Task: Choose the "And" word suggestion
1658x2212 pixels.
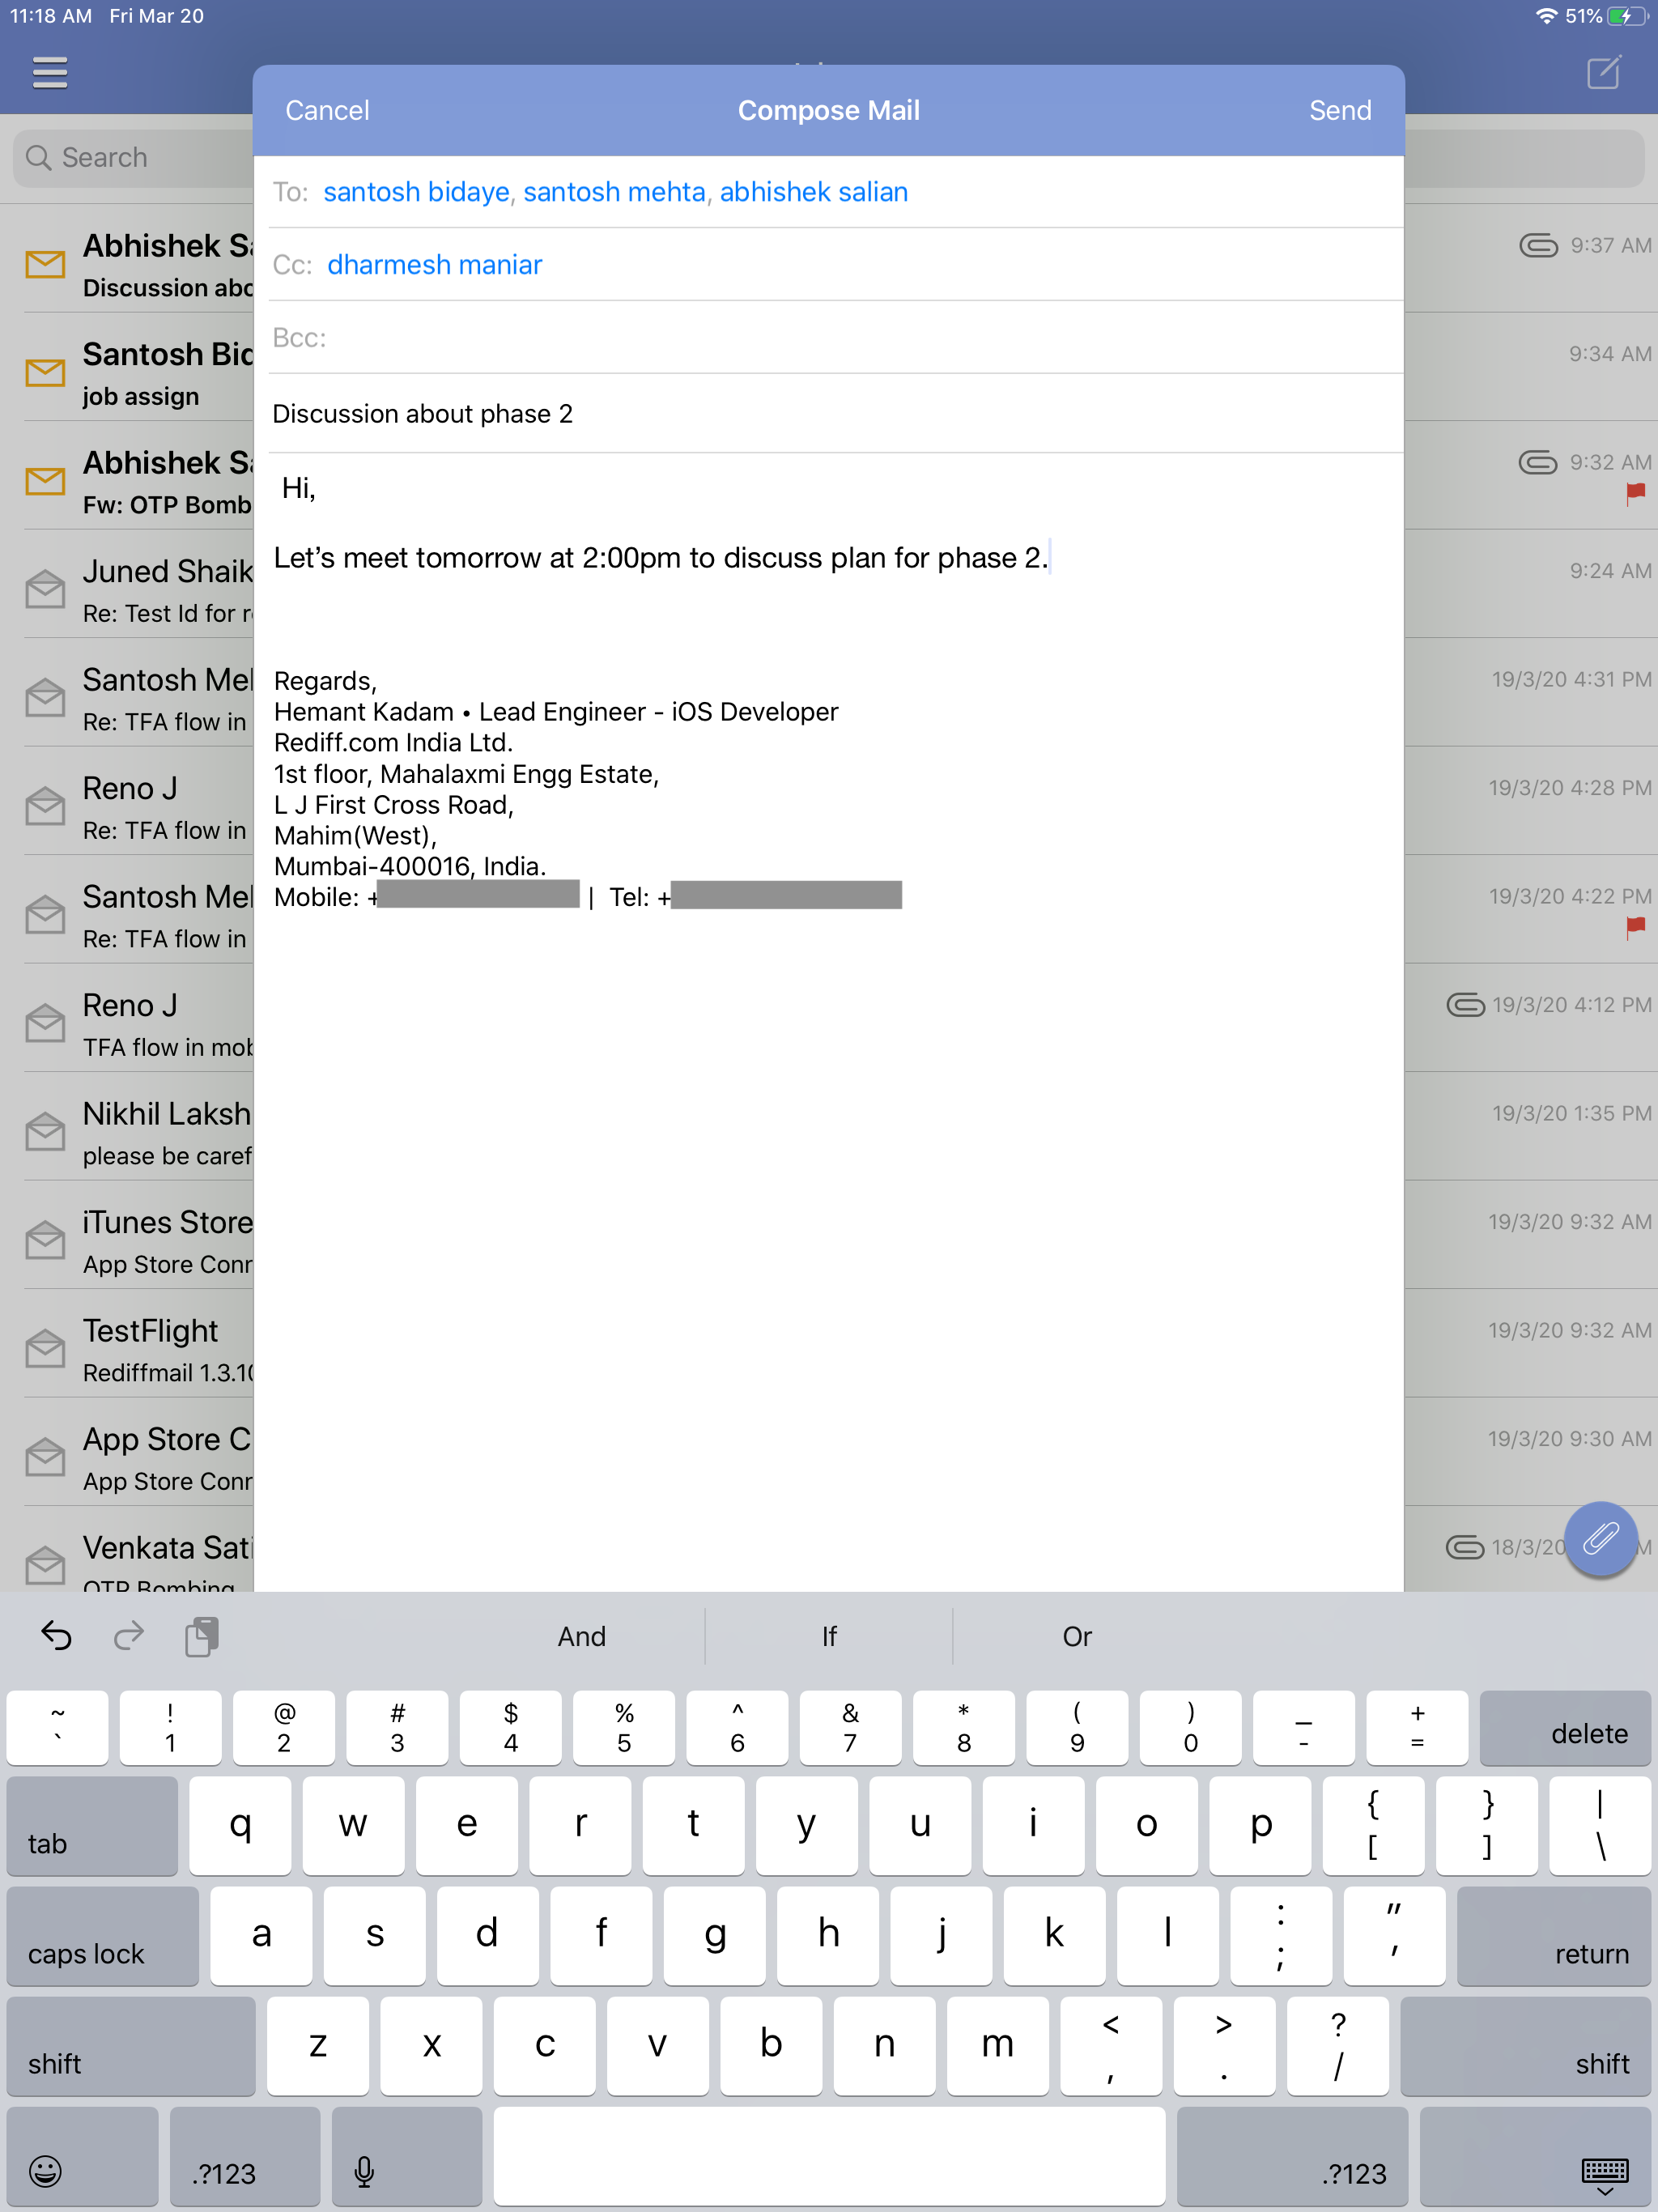Action: (x=581, y=1636)
